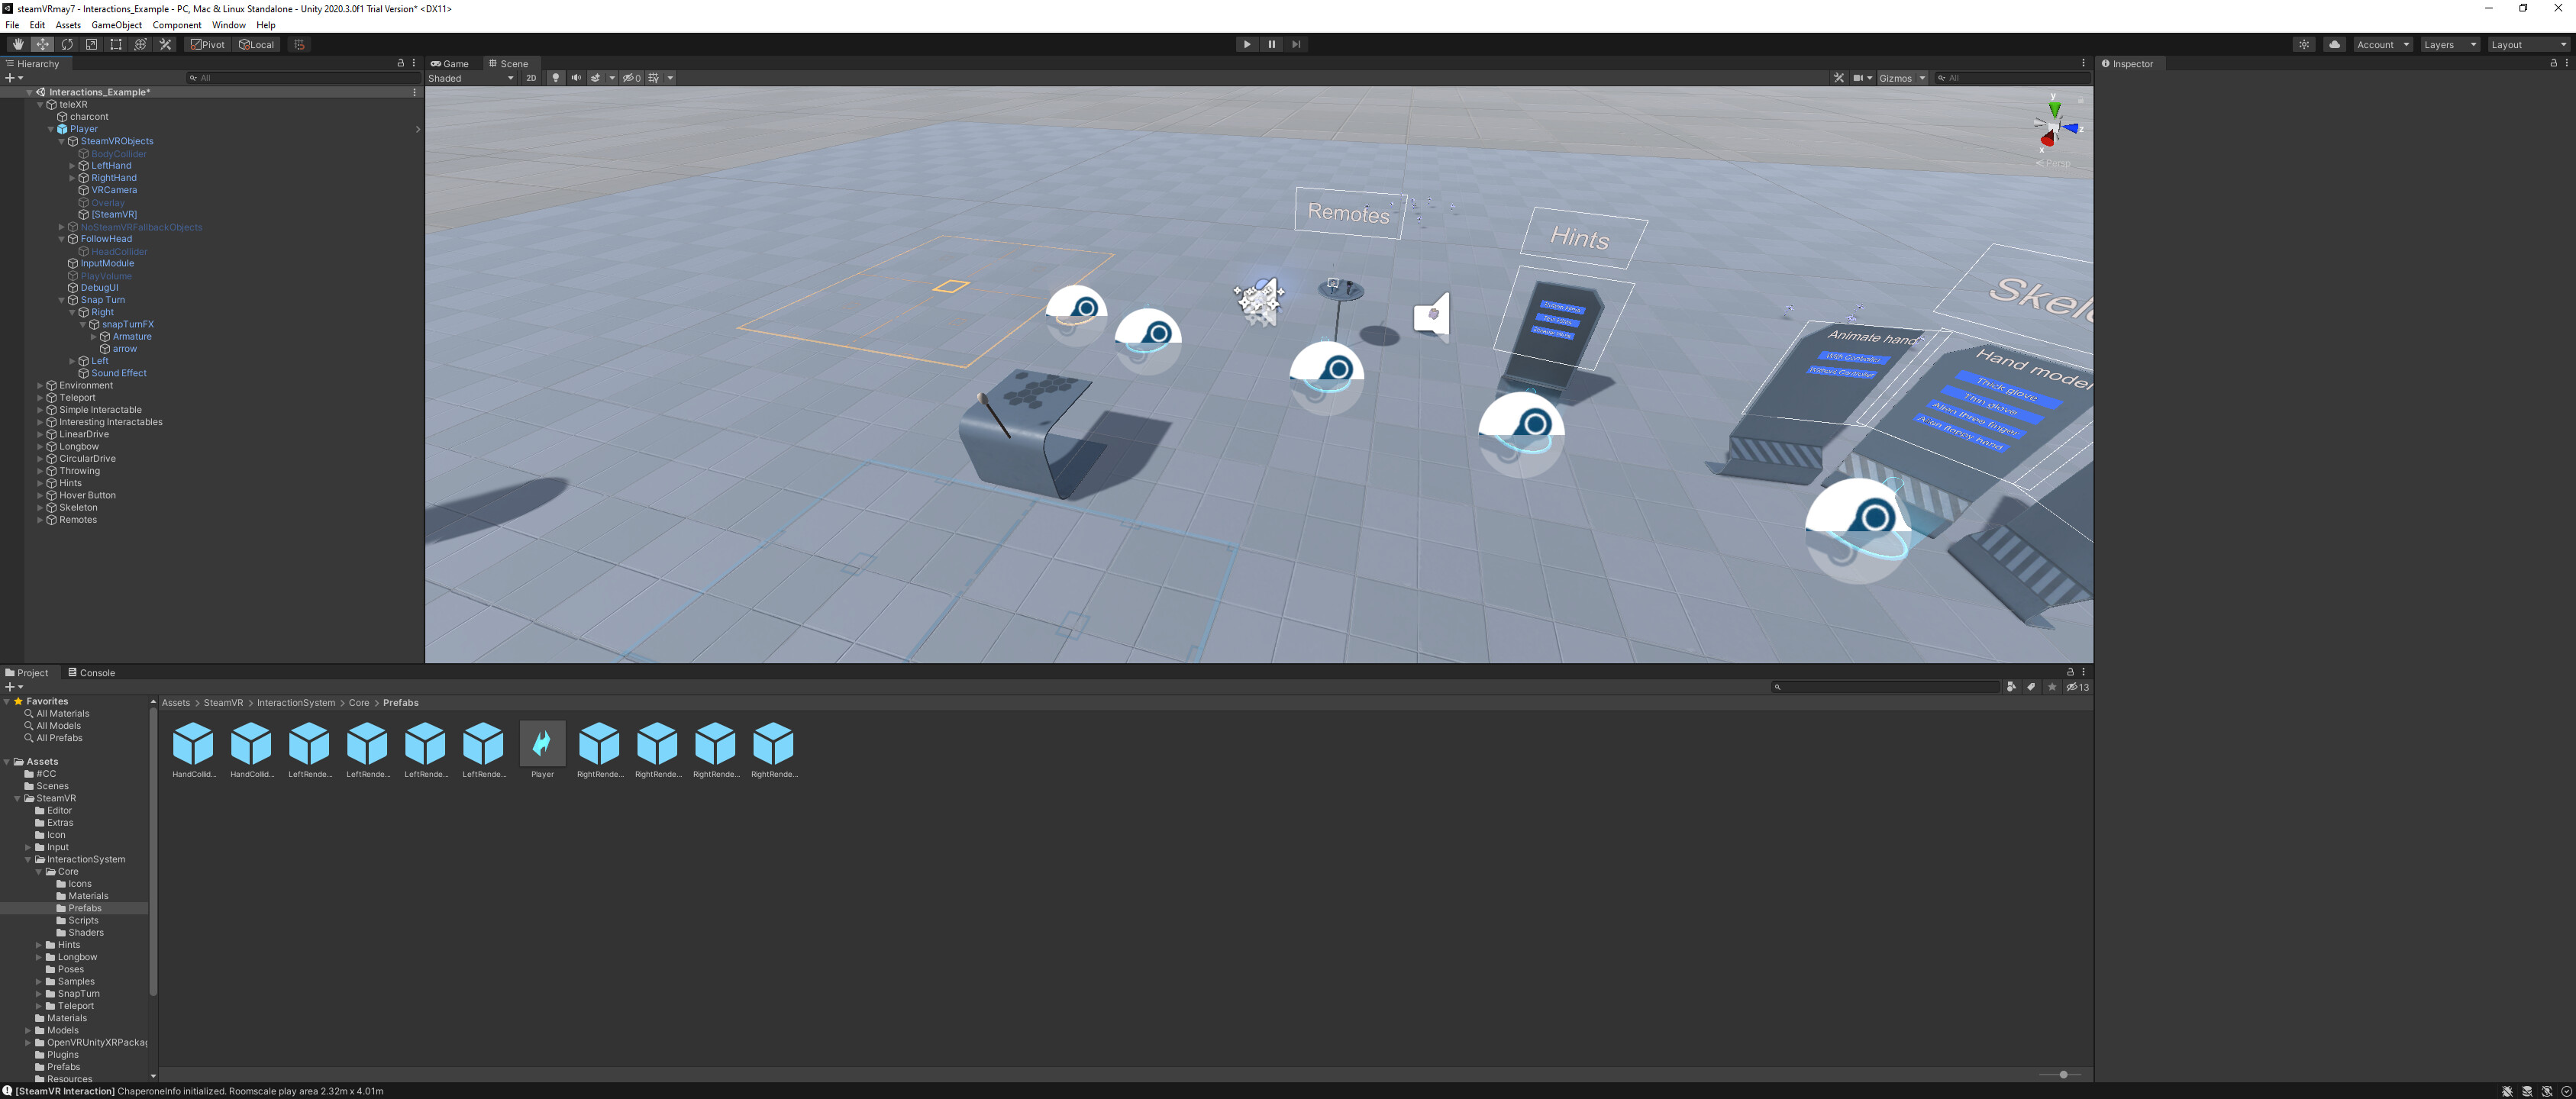Image resolution: width=2576 pixels, height=1099 pixels.
Task: Open the Shaded draw mode dropdown
Action: pyautogui.click(x=470, y=78)
